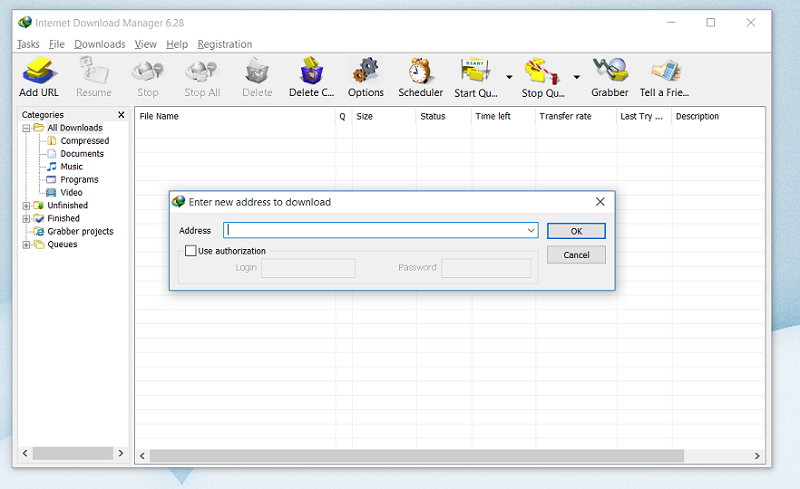This screenshot has width=800, height=489.
Task: Select the Video category
Action: coord(71,192)
